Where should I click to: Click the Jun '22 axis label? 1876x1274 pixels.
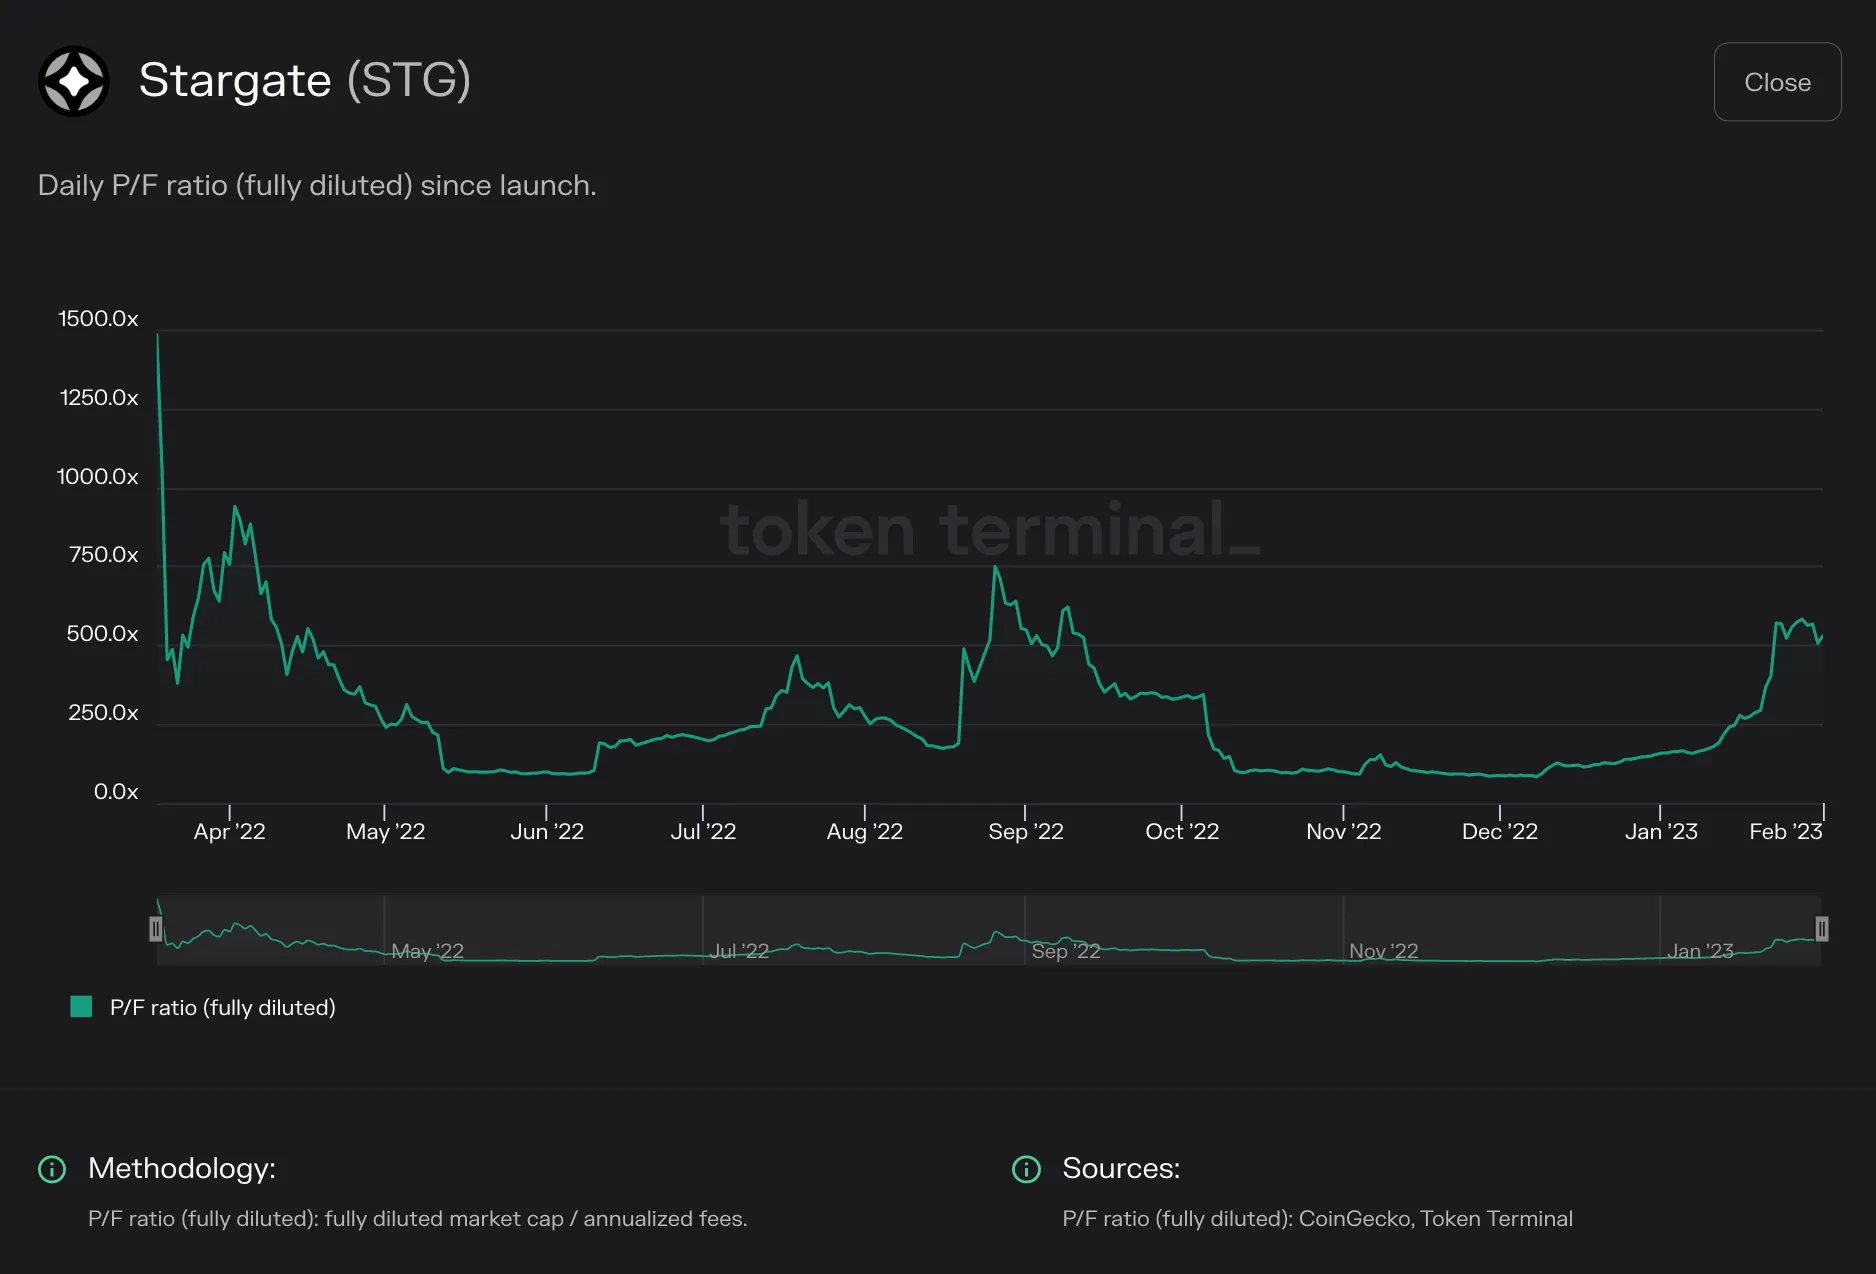pyautogui.click(x=546, y=831)
